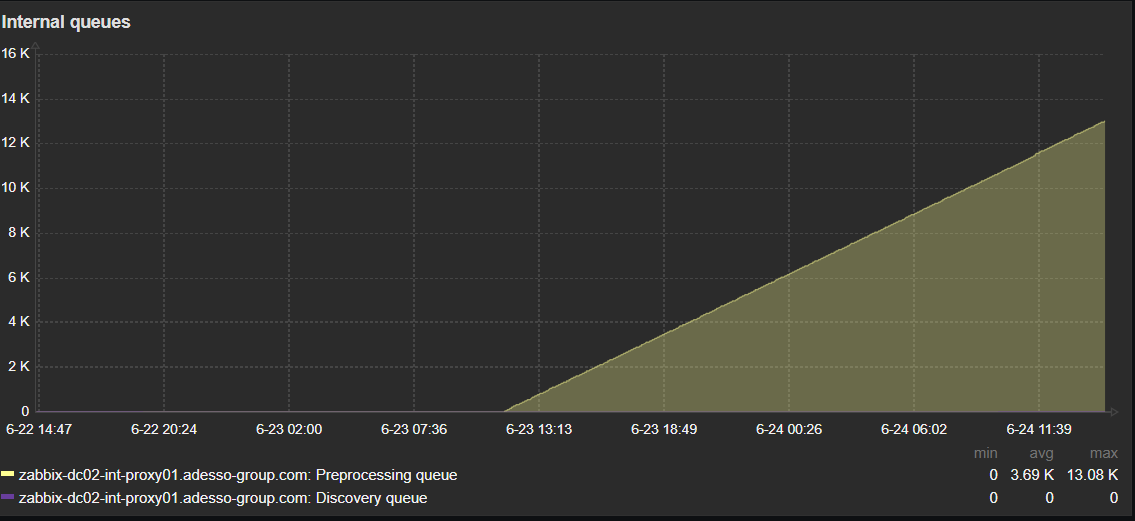Click the 6-24 11:39 time label
1135x521 pixels.
(x=1039, y=429)
